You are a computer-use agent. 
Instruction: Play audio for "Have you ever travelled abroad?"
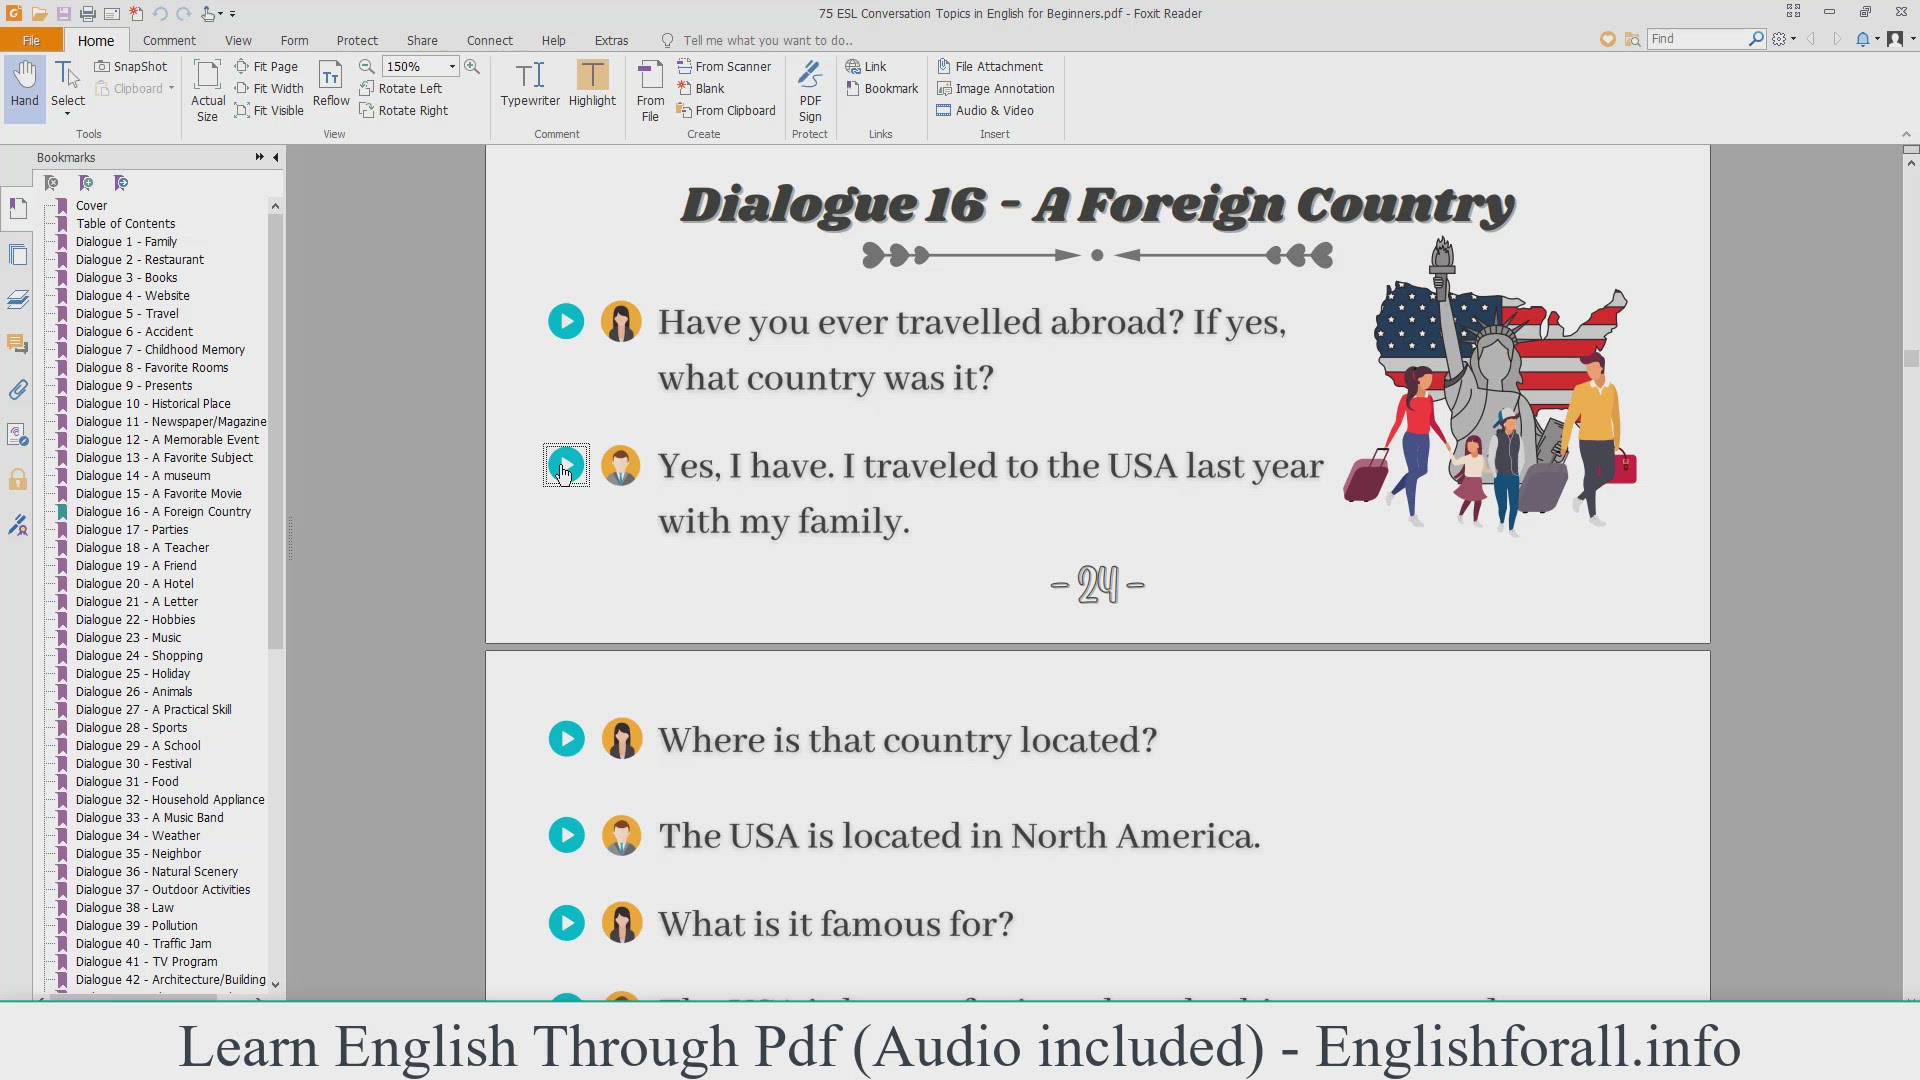pyautogui.click(x=566, y=321)
